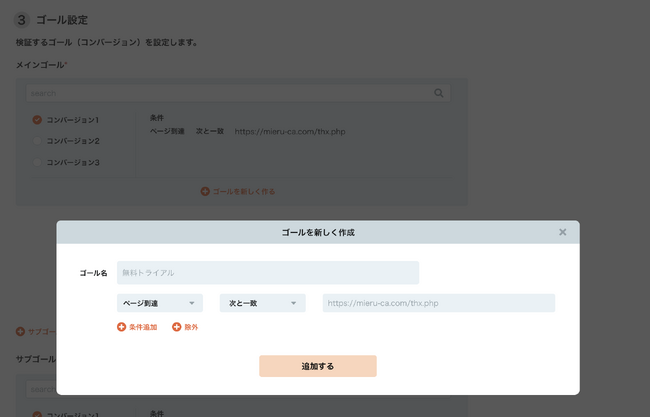Image resolution: width=650 pixels, height=417 pixels.
Task: Select the コンバージョン3 radio button
Action: click(x=37, y=162)
